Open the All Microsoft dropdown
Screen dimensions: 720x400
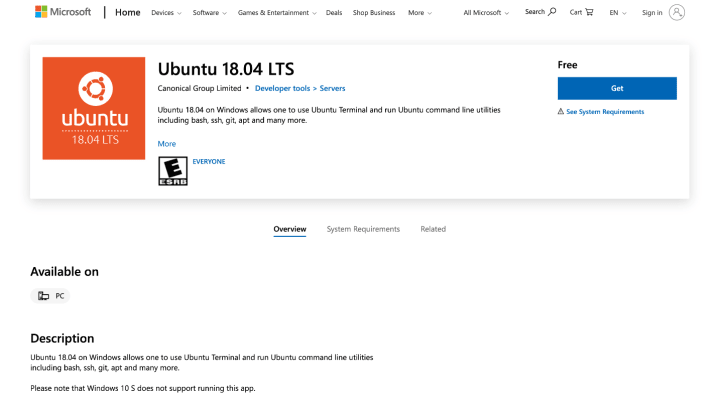tap(486, 13)
